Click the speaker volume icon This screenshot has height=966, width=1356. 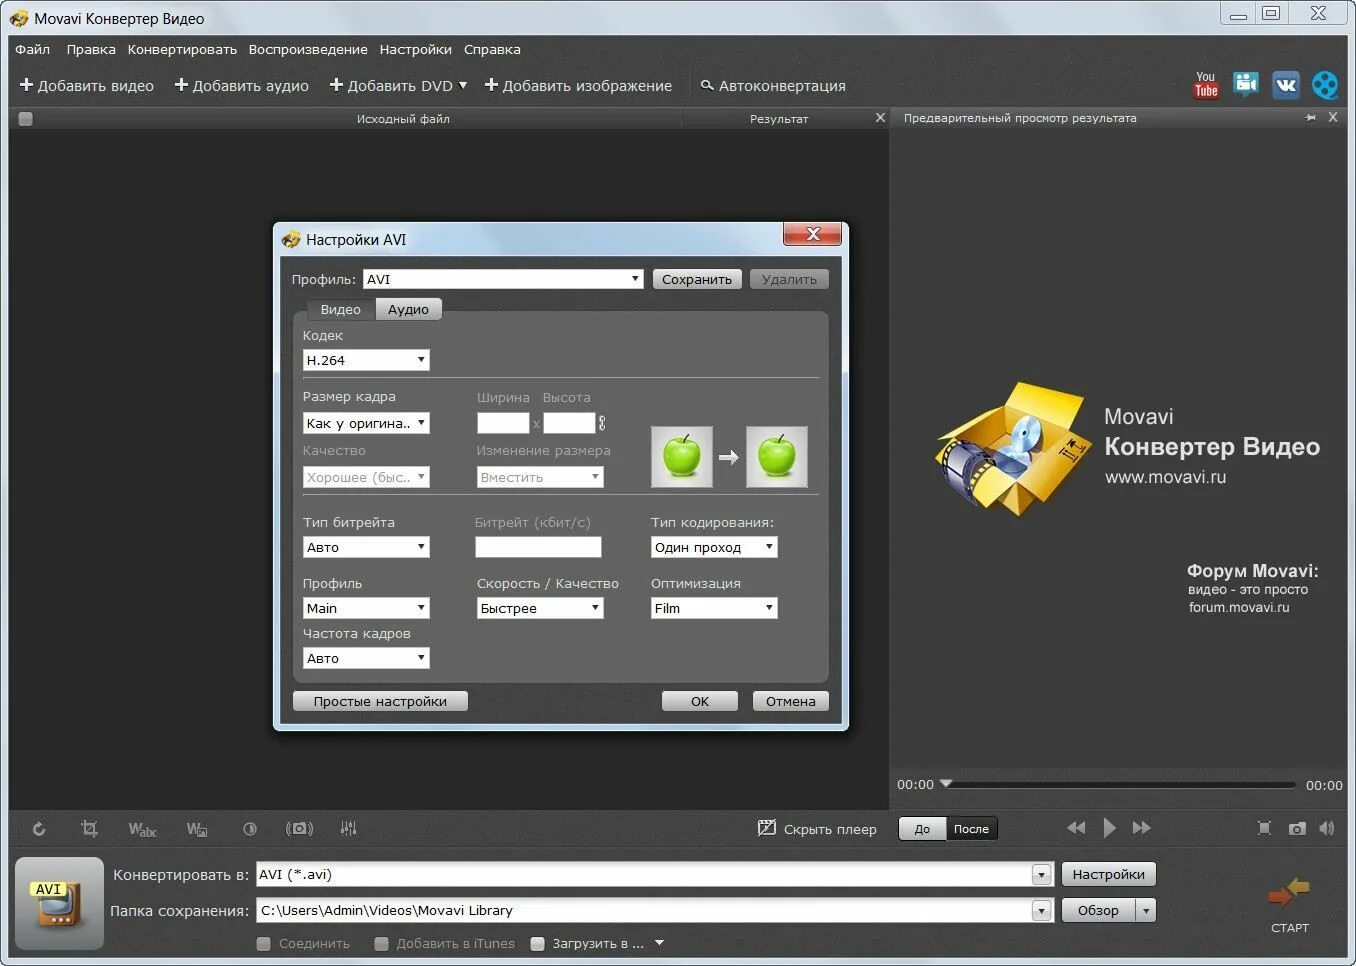[x=1327, y=828]
